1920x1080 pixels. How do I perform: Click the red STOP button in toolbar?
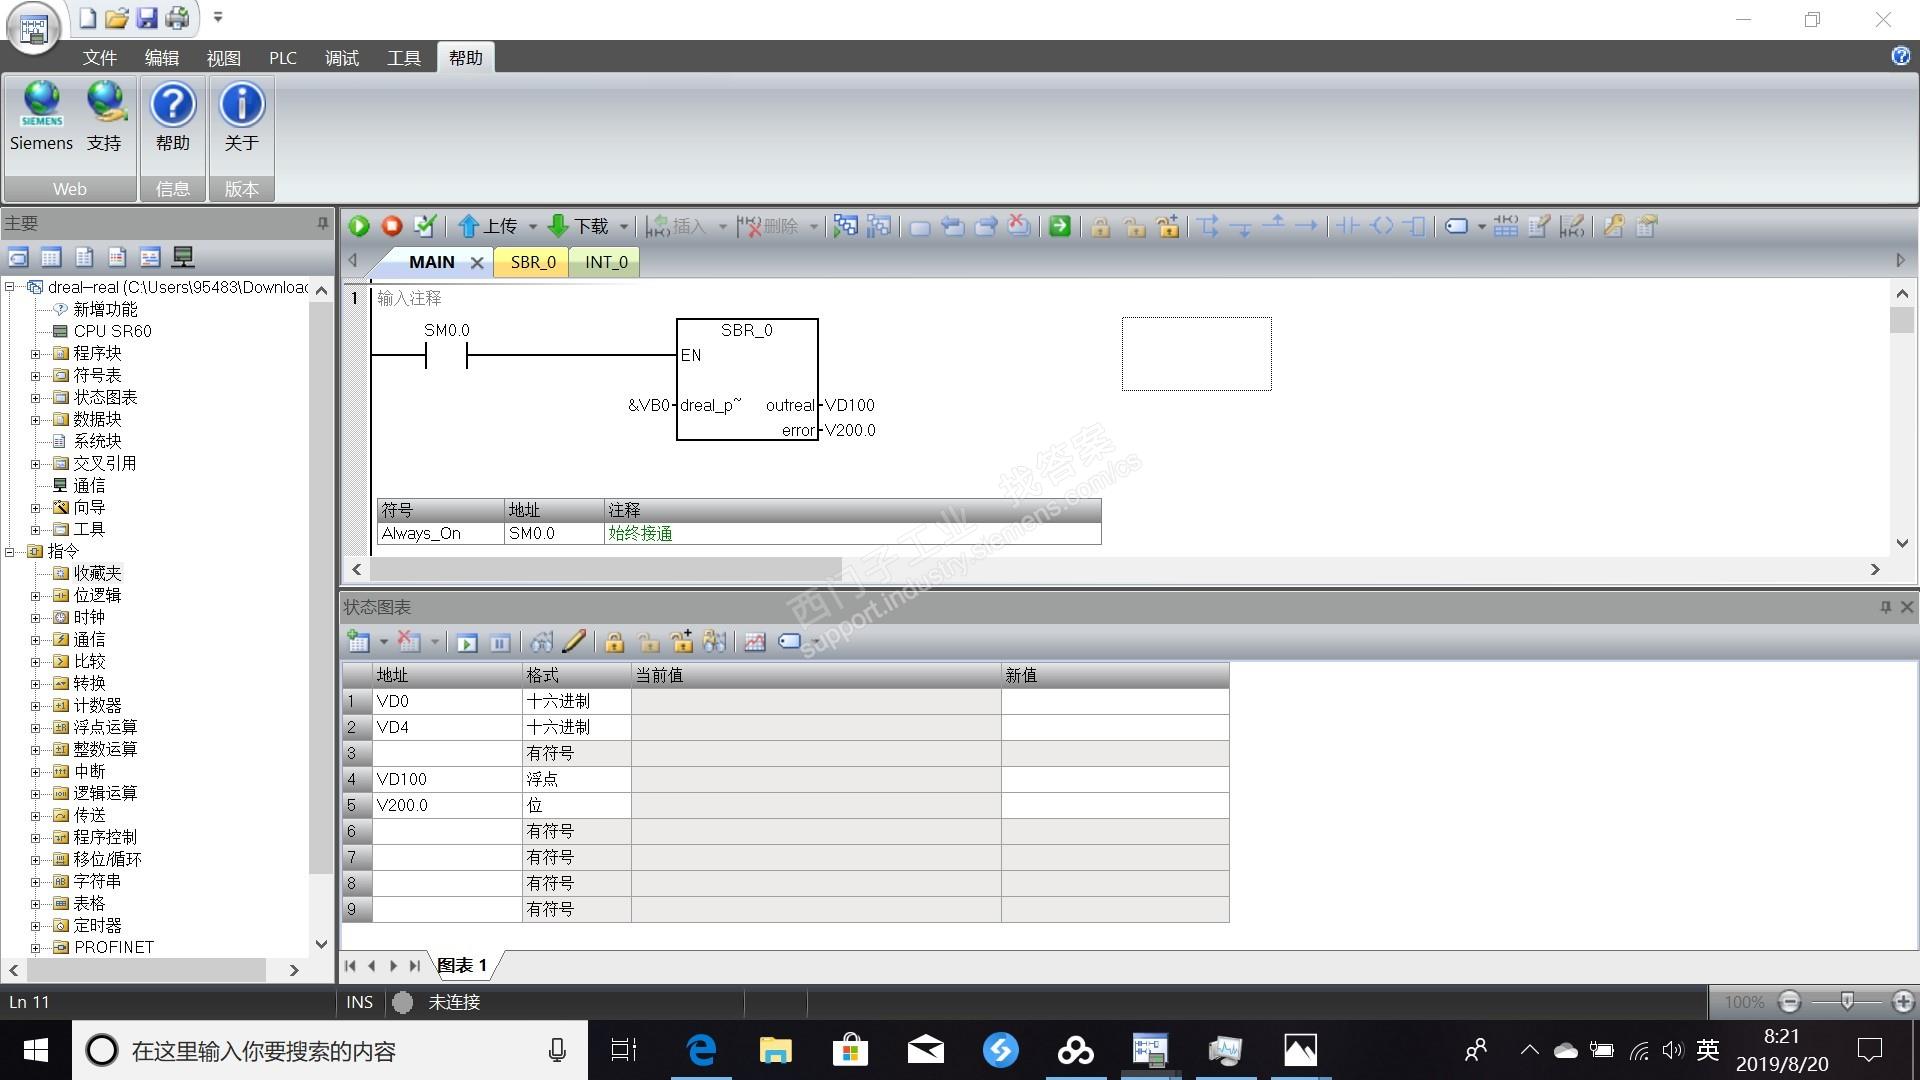(392, 227)
